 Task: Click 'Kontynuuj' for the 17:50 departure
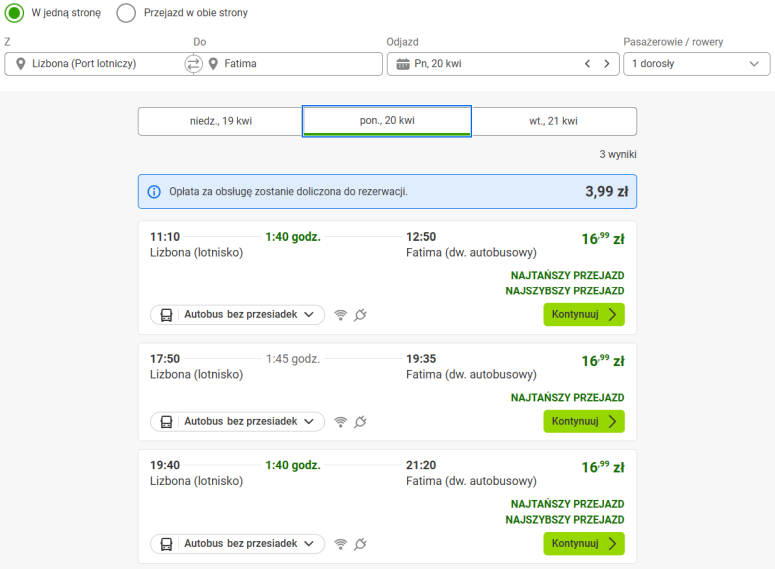[x=584, y=421]
